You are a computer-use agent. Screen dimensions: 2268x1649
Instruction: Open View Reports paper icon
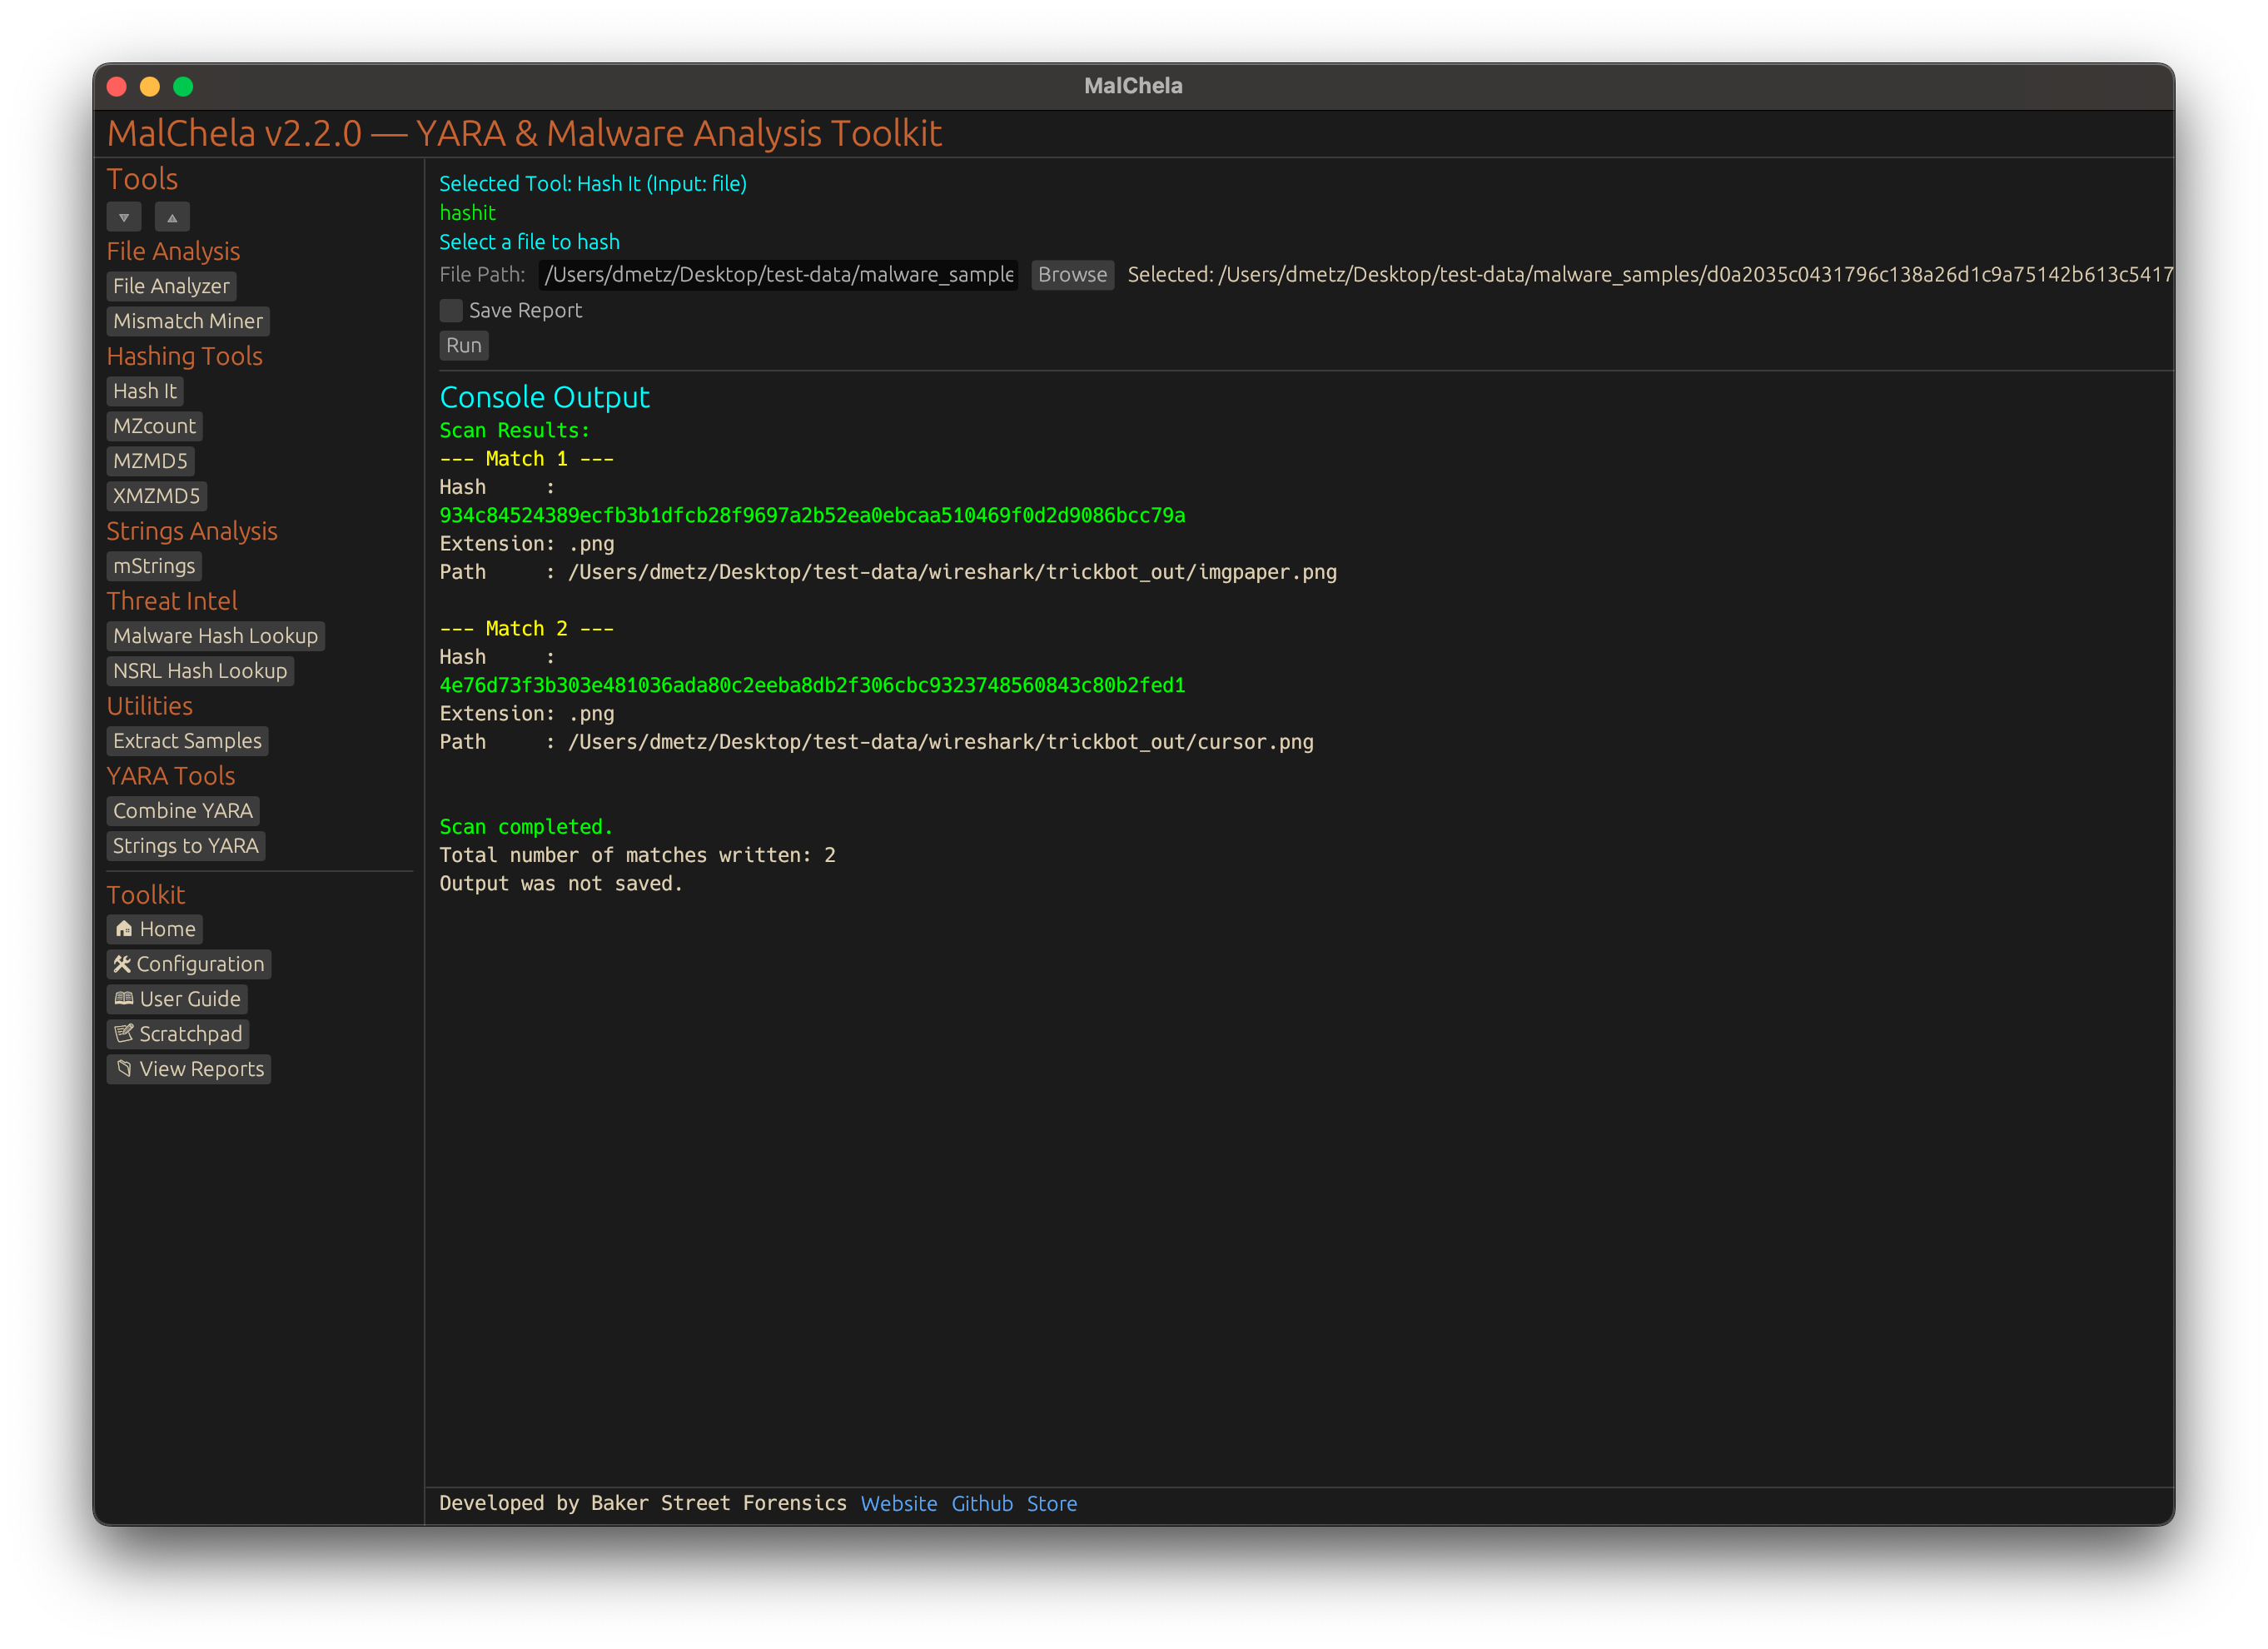pyautogui.click(x=189, y=1069)
